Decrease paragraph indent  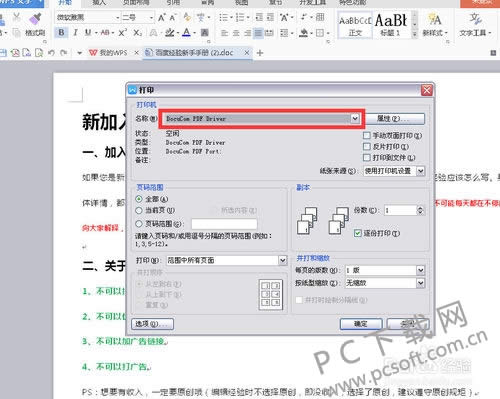259,17
